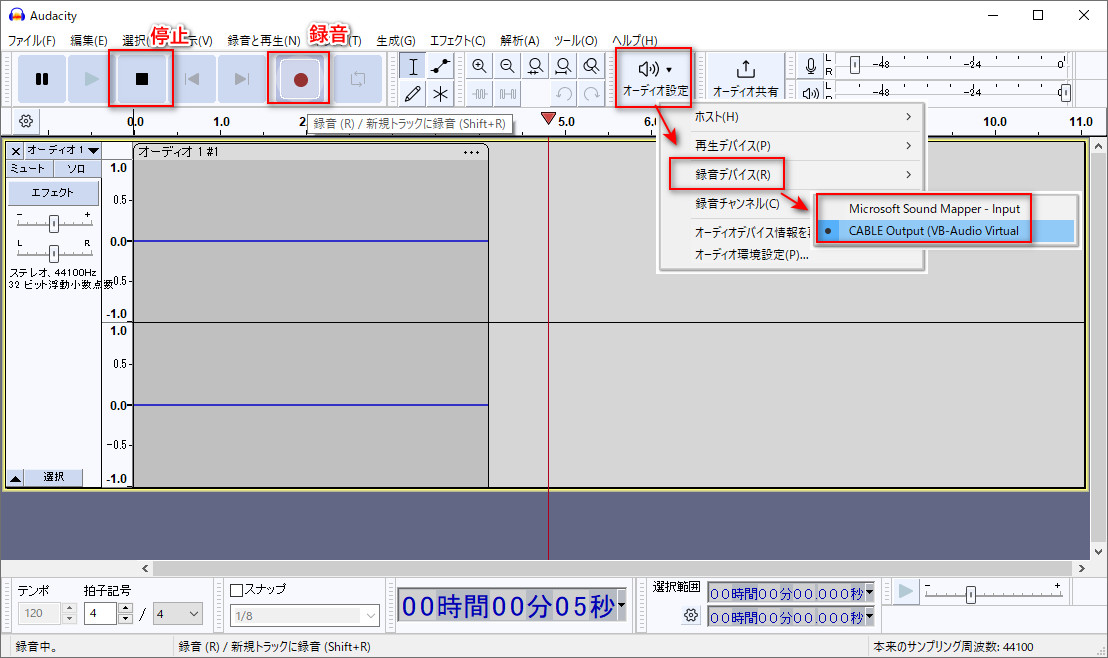Viewport: 1108px width, 658px height.
Task: Click the Pause transport button
Action: 42,79
